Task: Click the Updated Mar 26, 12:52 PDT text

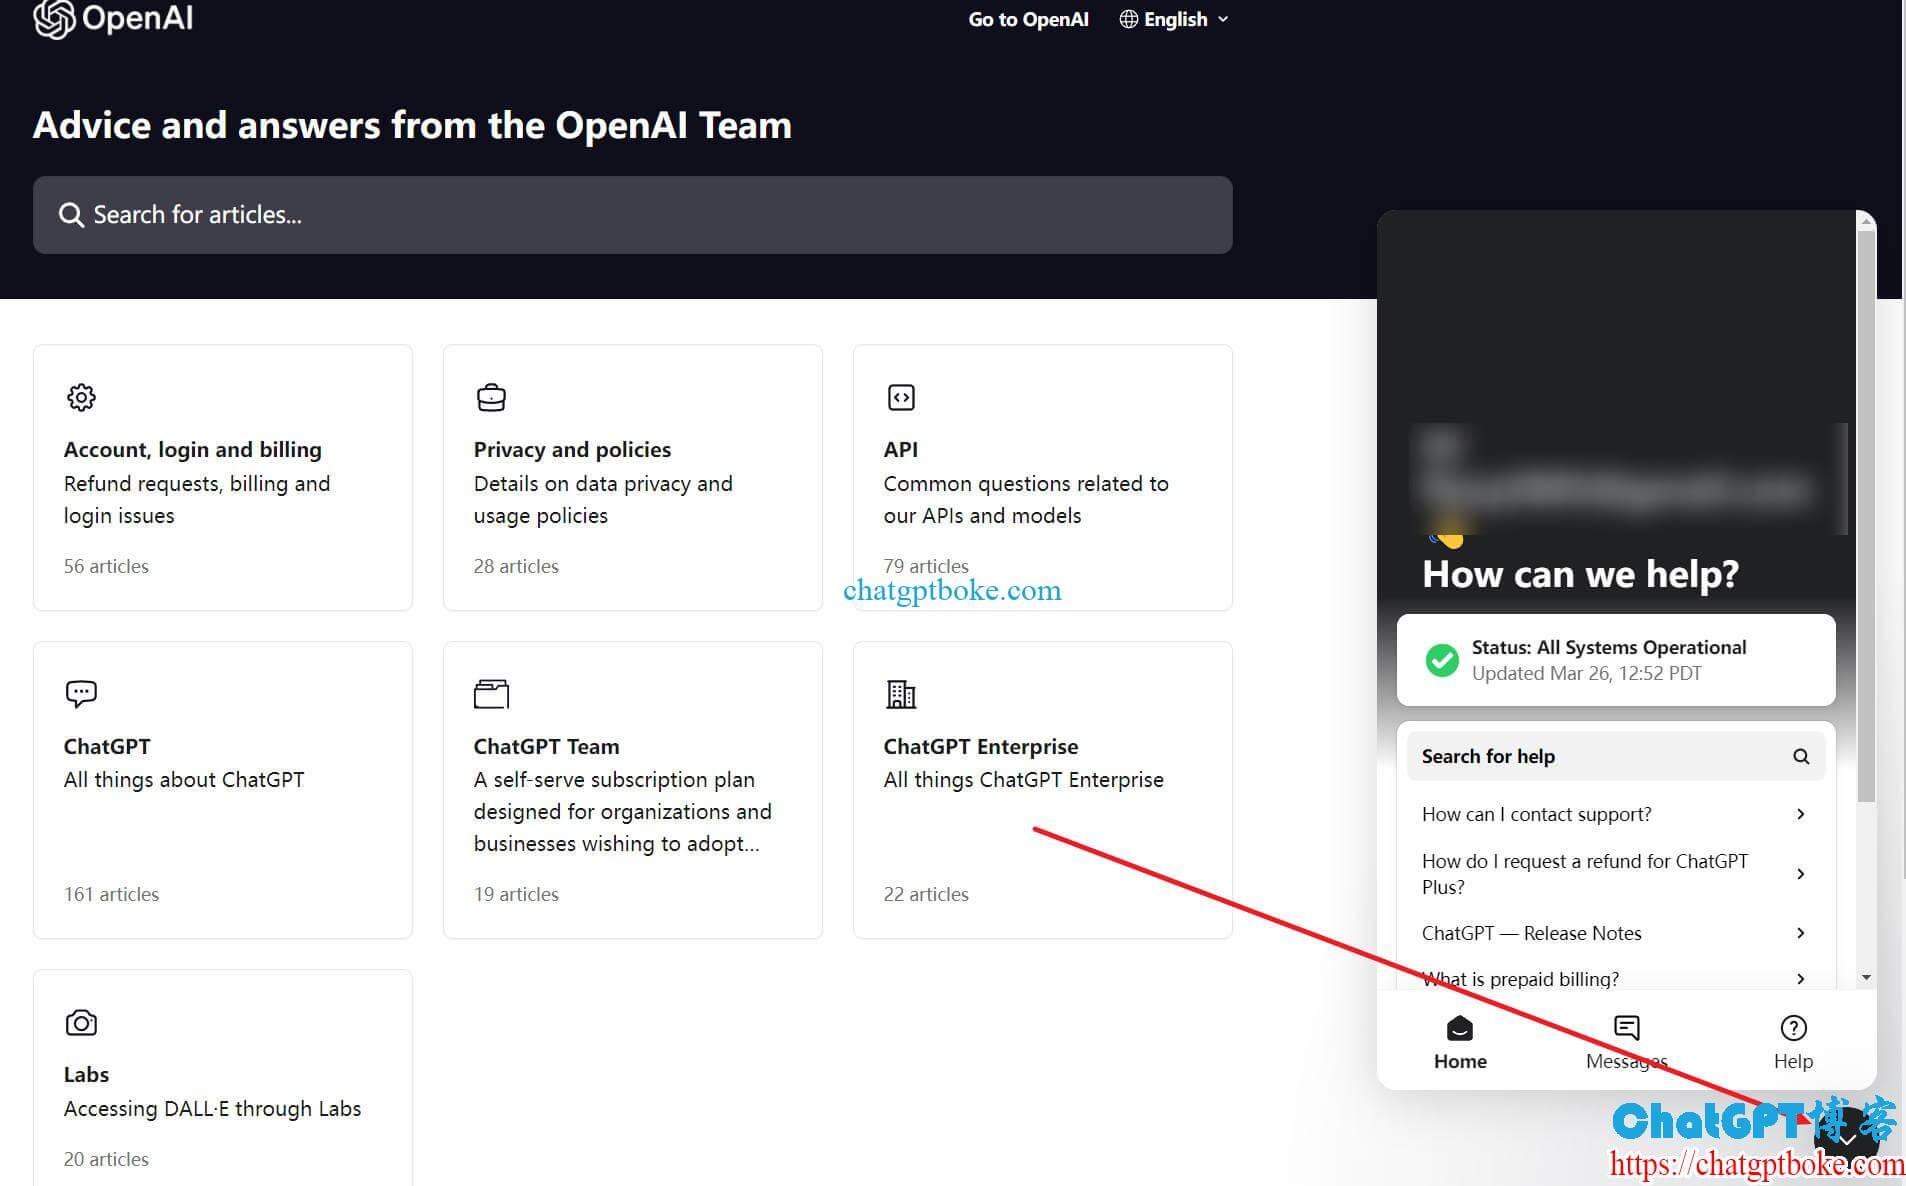Action: tap(1586, 673)
